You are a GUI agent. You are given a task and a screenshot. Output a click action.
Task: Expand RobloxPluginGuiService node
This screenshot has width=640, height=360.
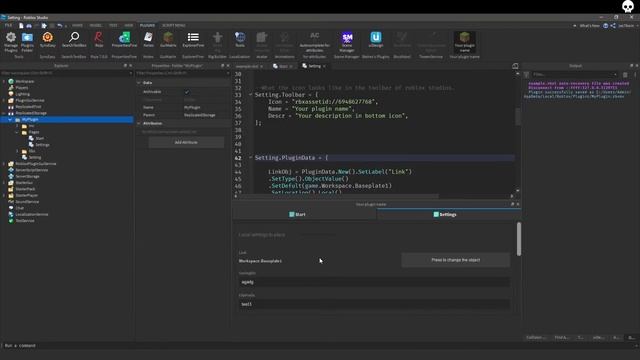[4, 164]
